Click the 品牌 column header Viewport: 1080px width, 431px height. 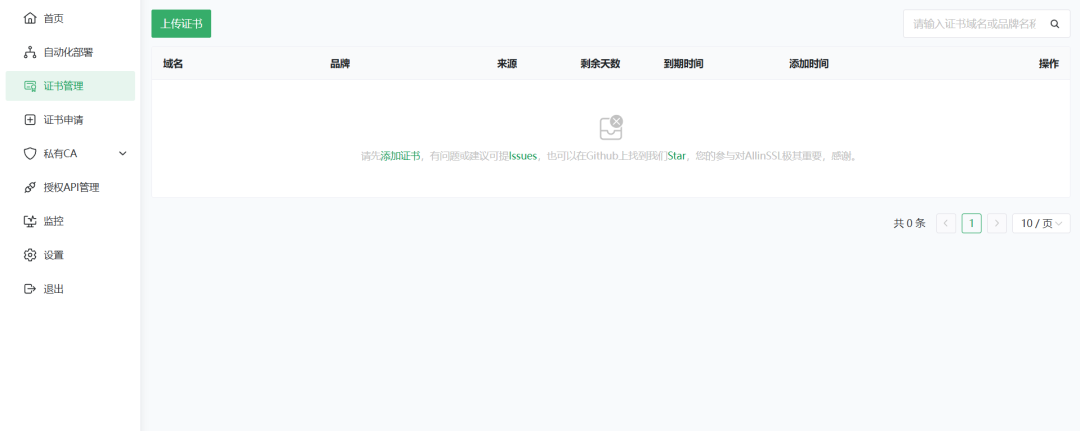coord(340,64)
